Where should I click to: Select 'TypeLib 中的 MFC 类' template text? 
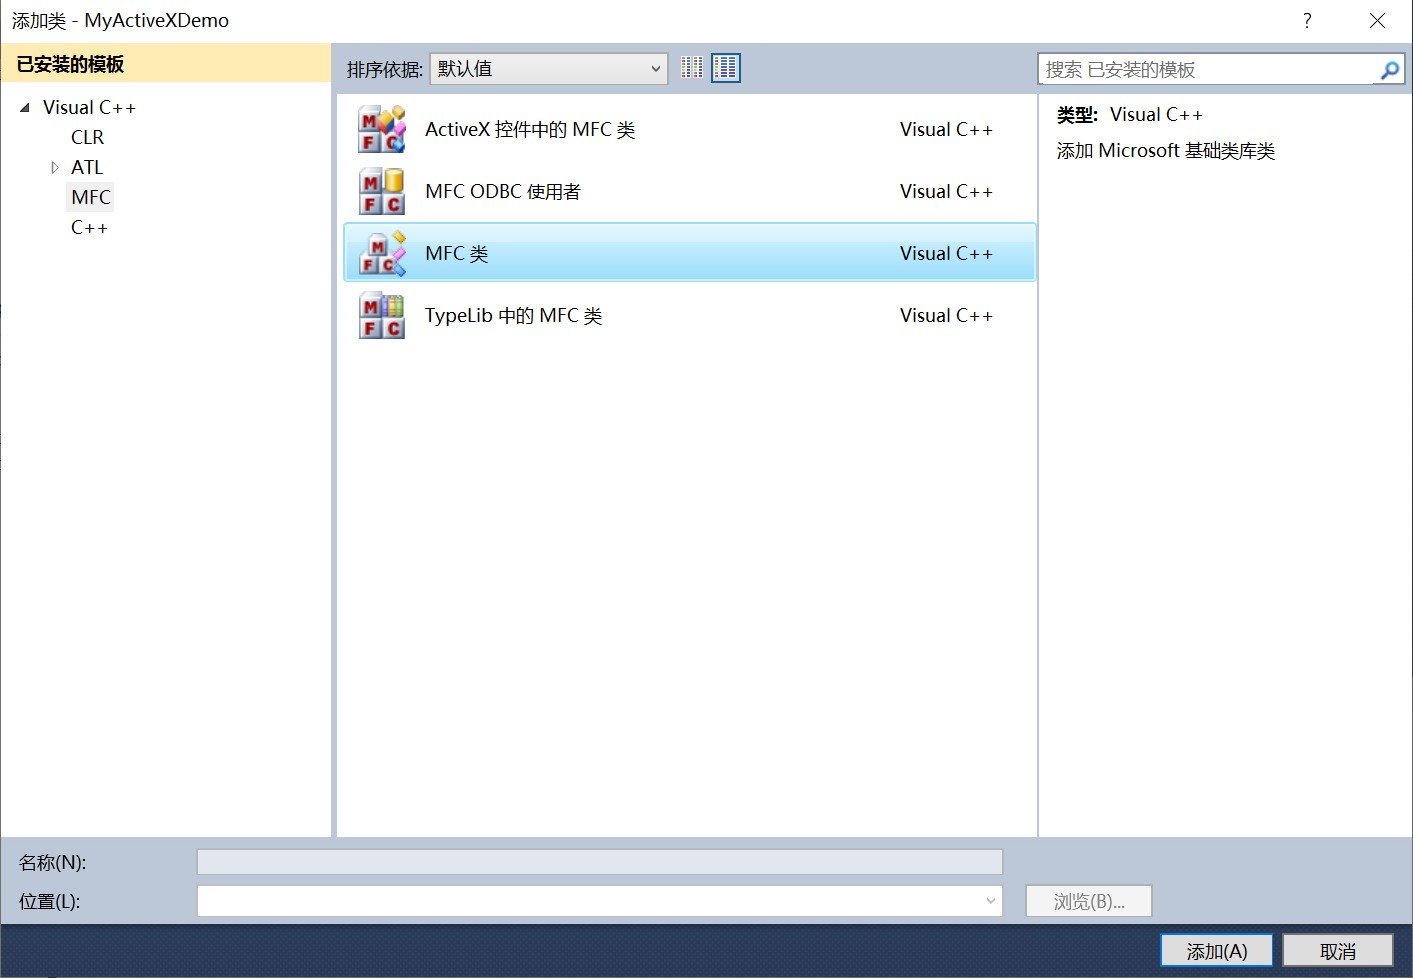[513, 316]
